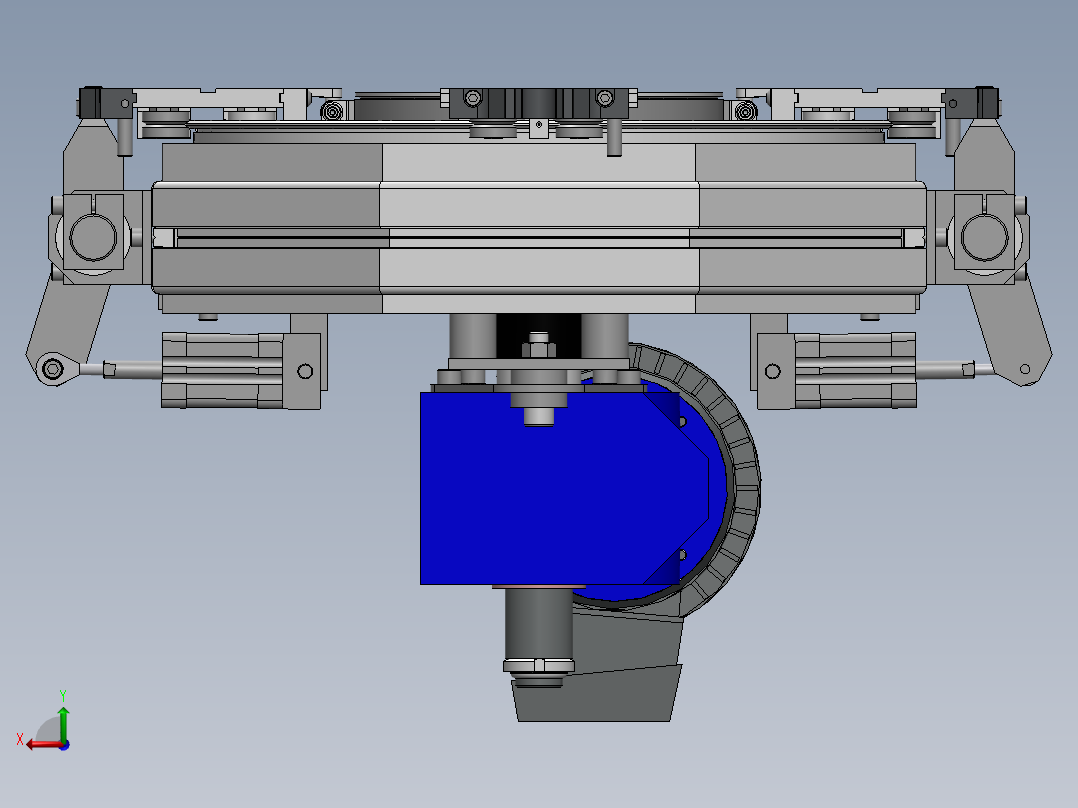Select the black bracket at top center
The image size is (1078, 808).
(538, 103)
